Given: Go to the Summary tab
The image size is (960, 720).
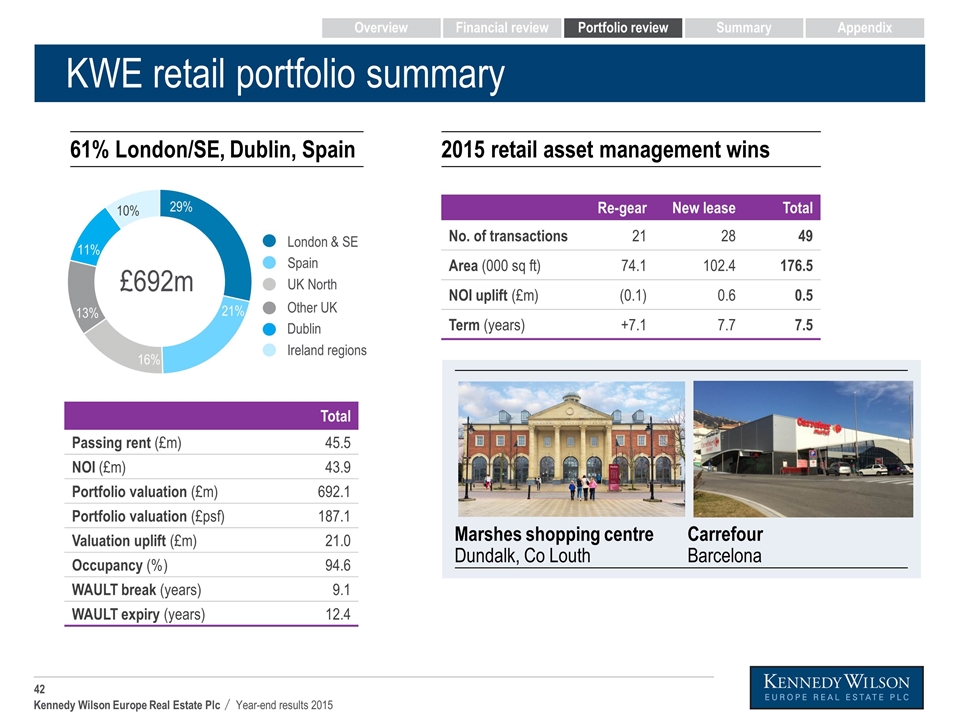Looking at the screenshot, I should coord(743,28).
